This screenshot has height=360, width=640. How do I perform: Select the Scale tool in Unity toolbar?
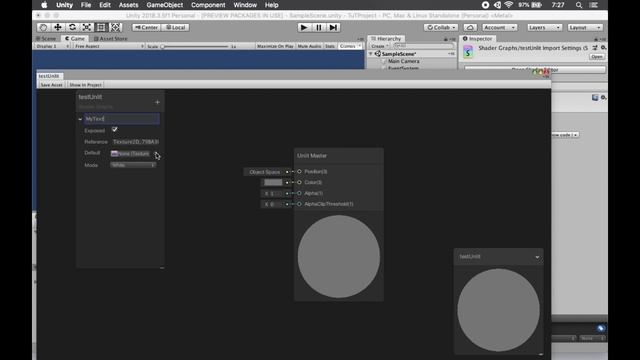(87, 27)
